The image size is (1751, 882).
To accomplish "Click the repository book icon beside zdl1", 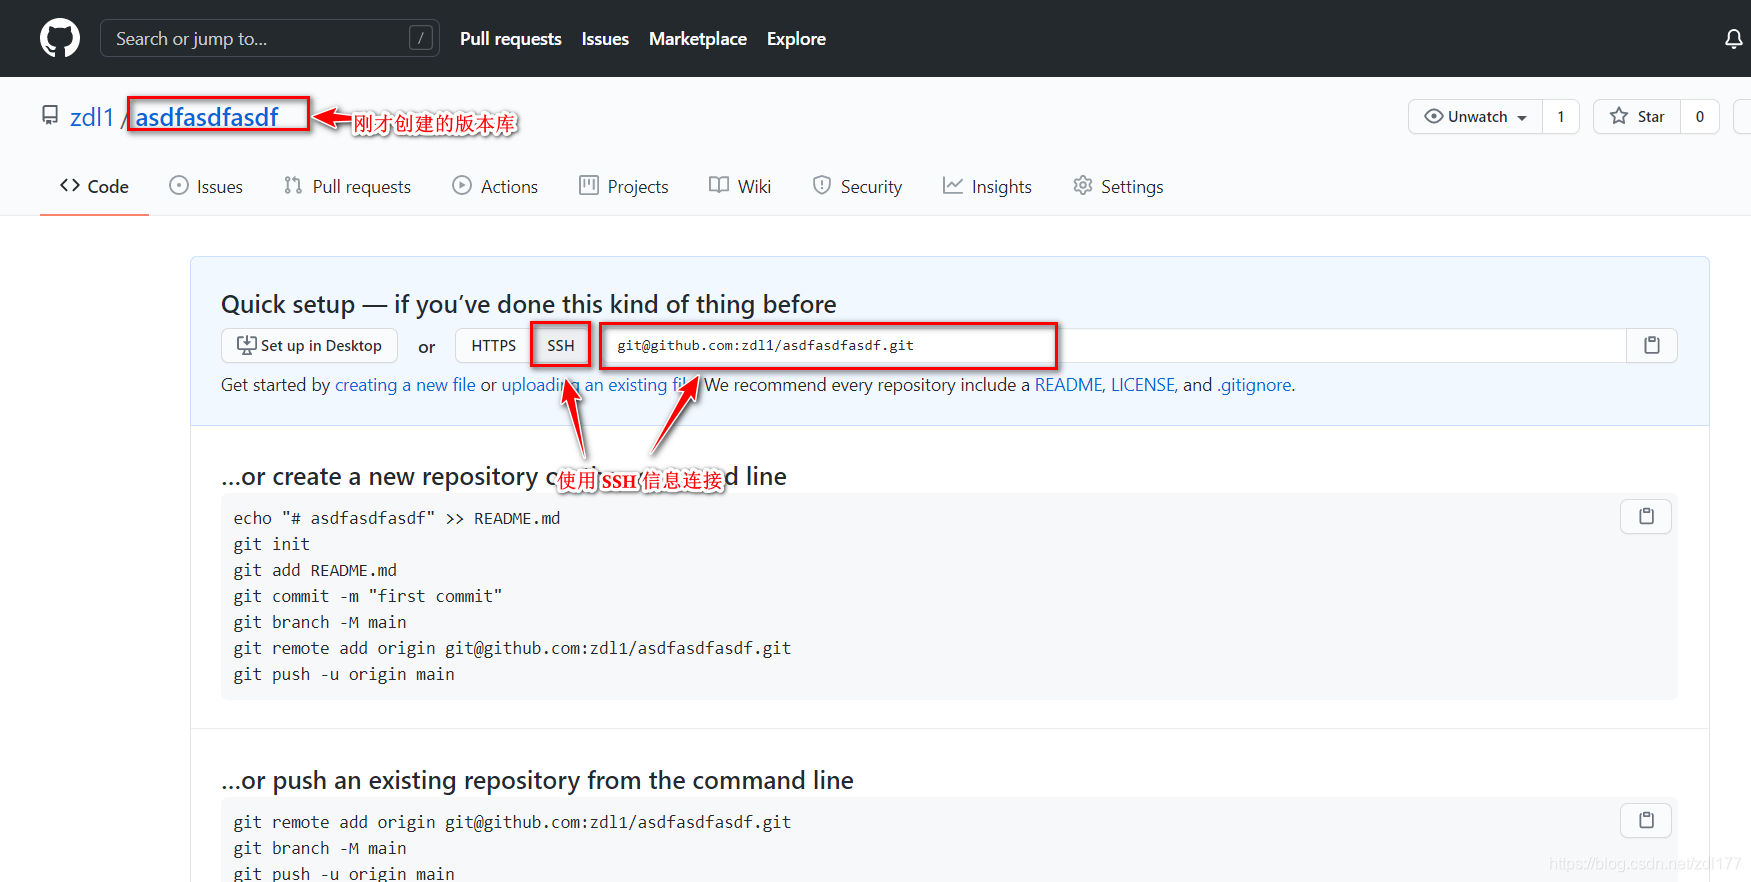I will (x=50, y=116).
